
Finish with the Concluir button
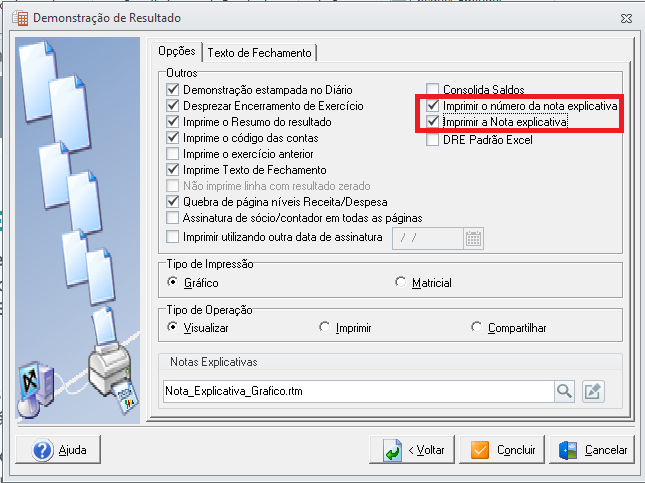502,450
